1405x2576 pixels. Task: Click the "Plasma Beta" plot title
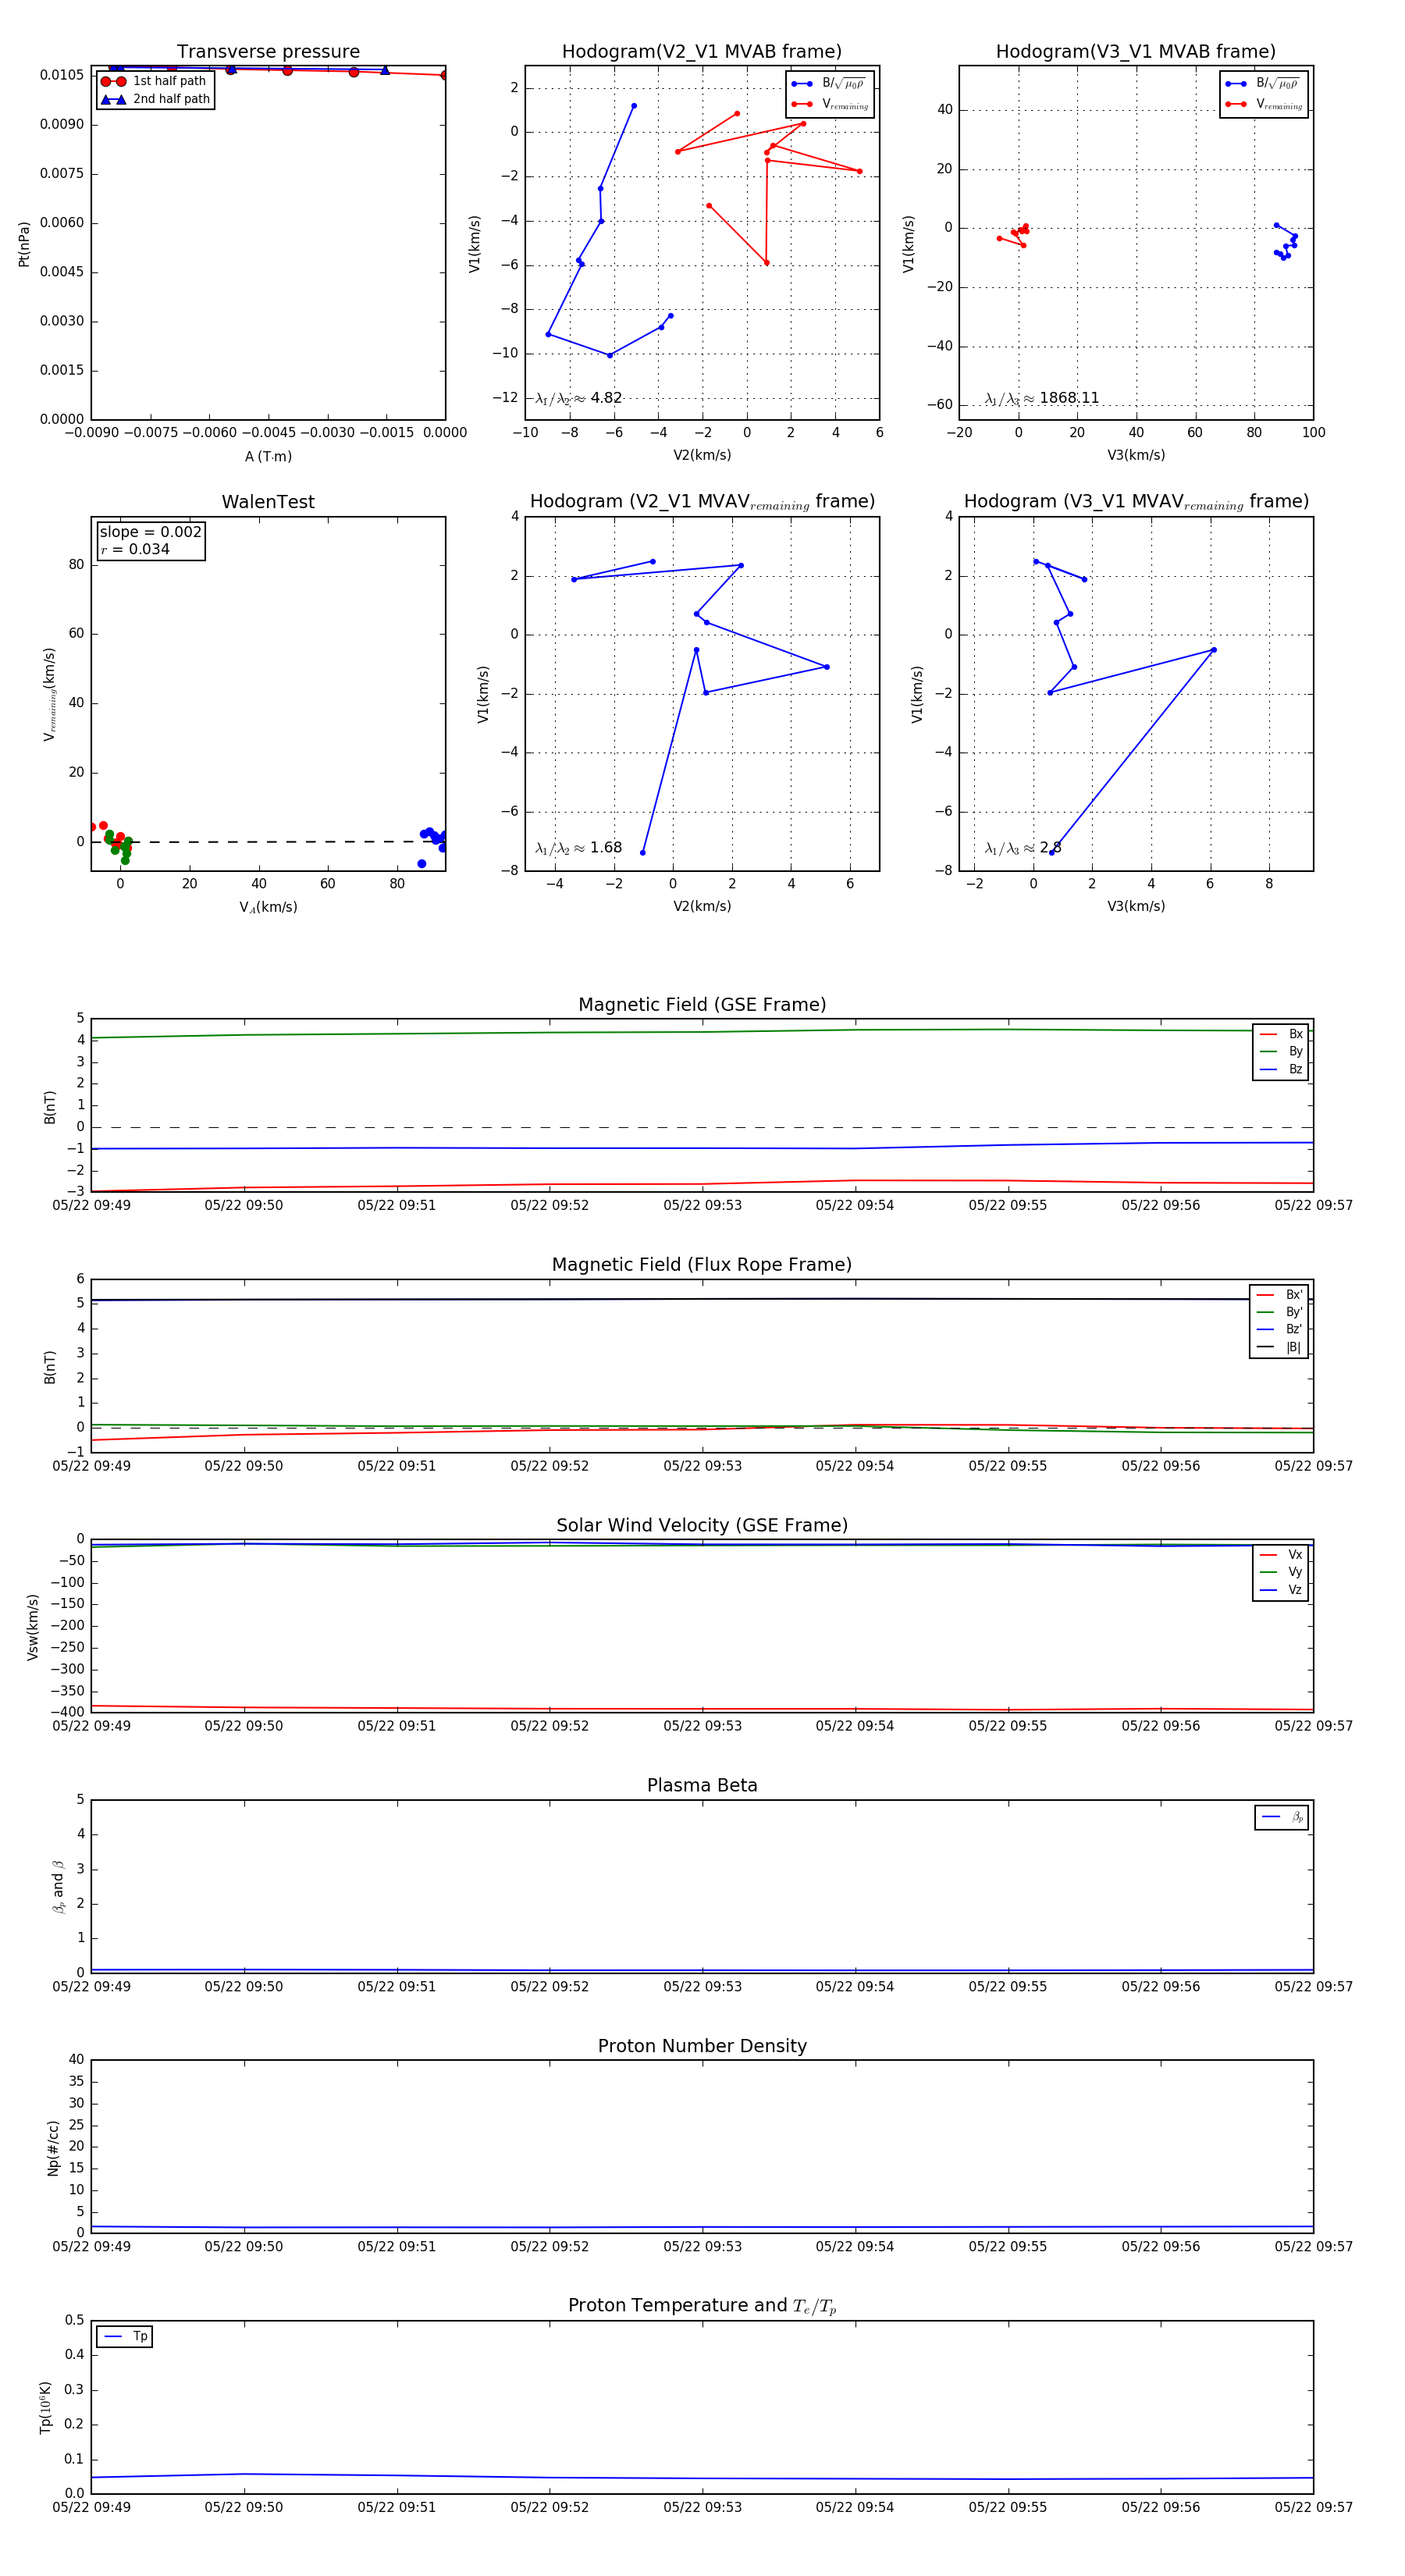click(702, 1786)
